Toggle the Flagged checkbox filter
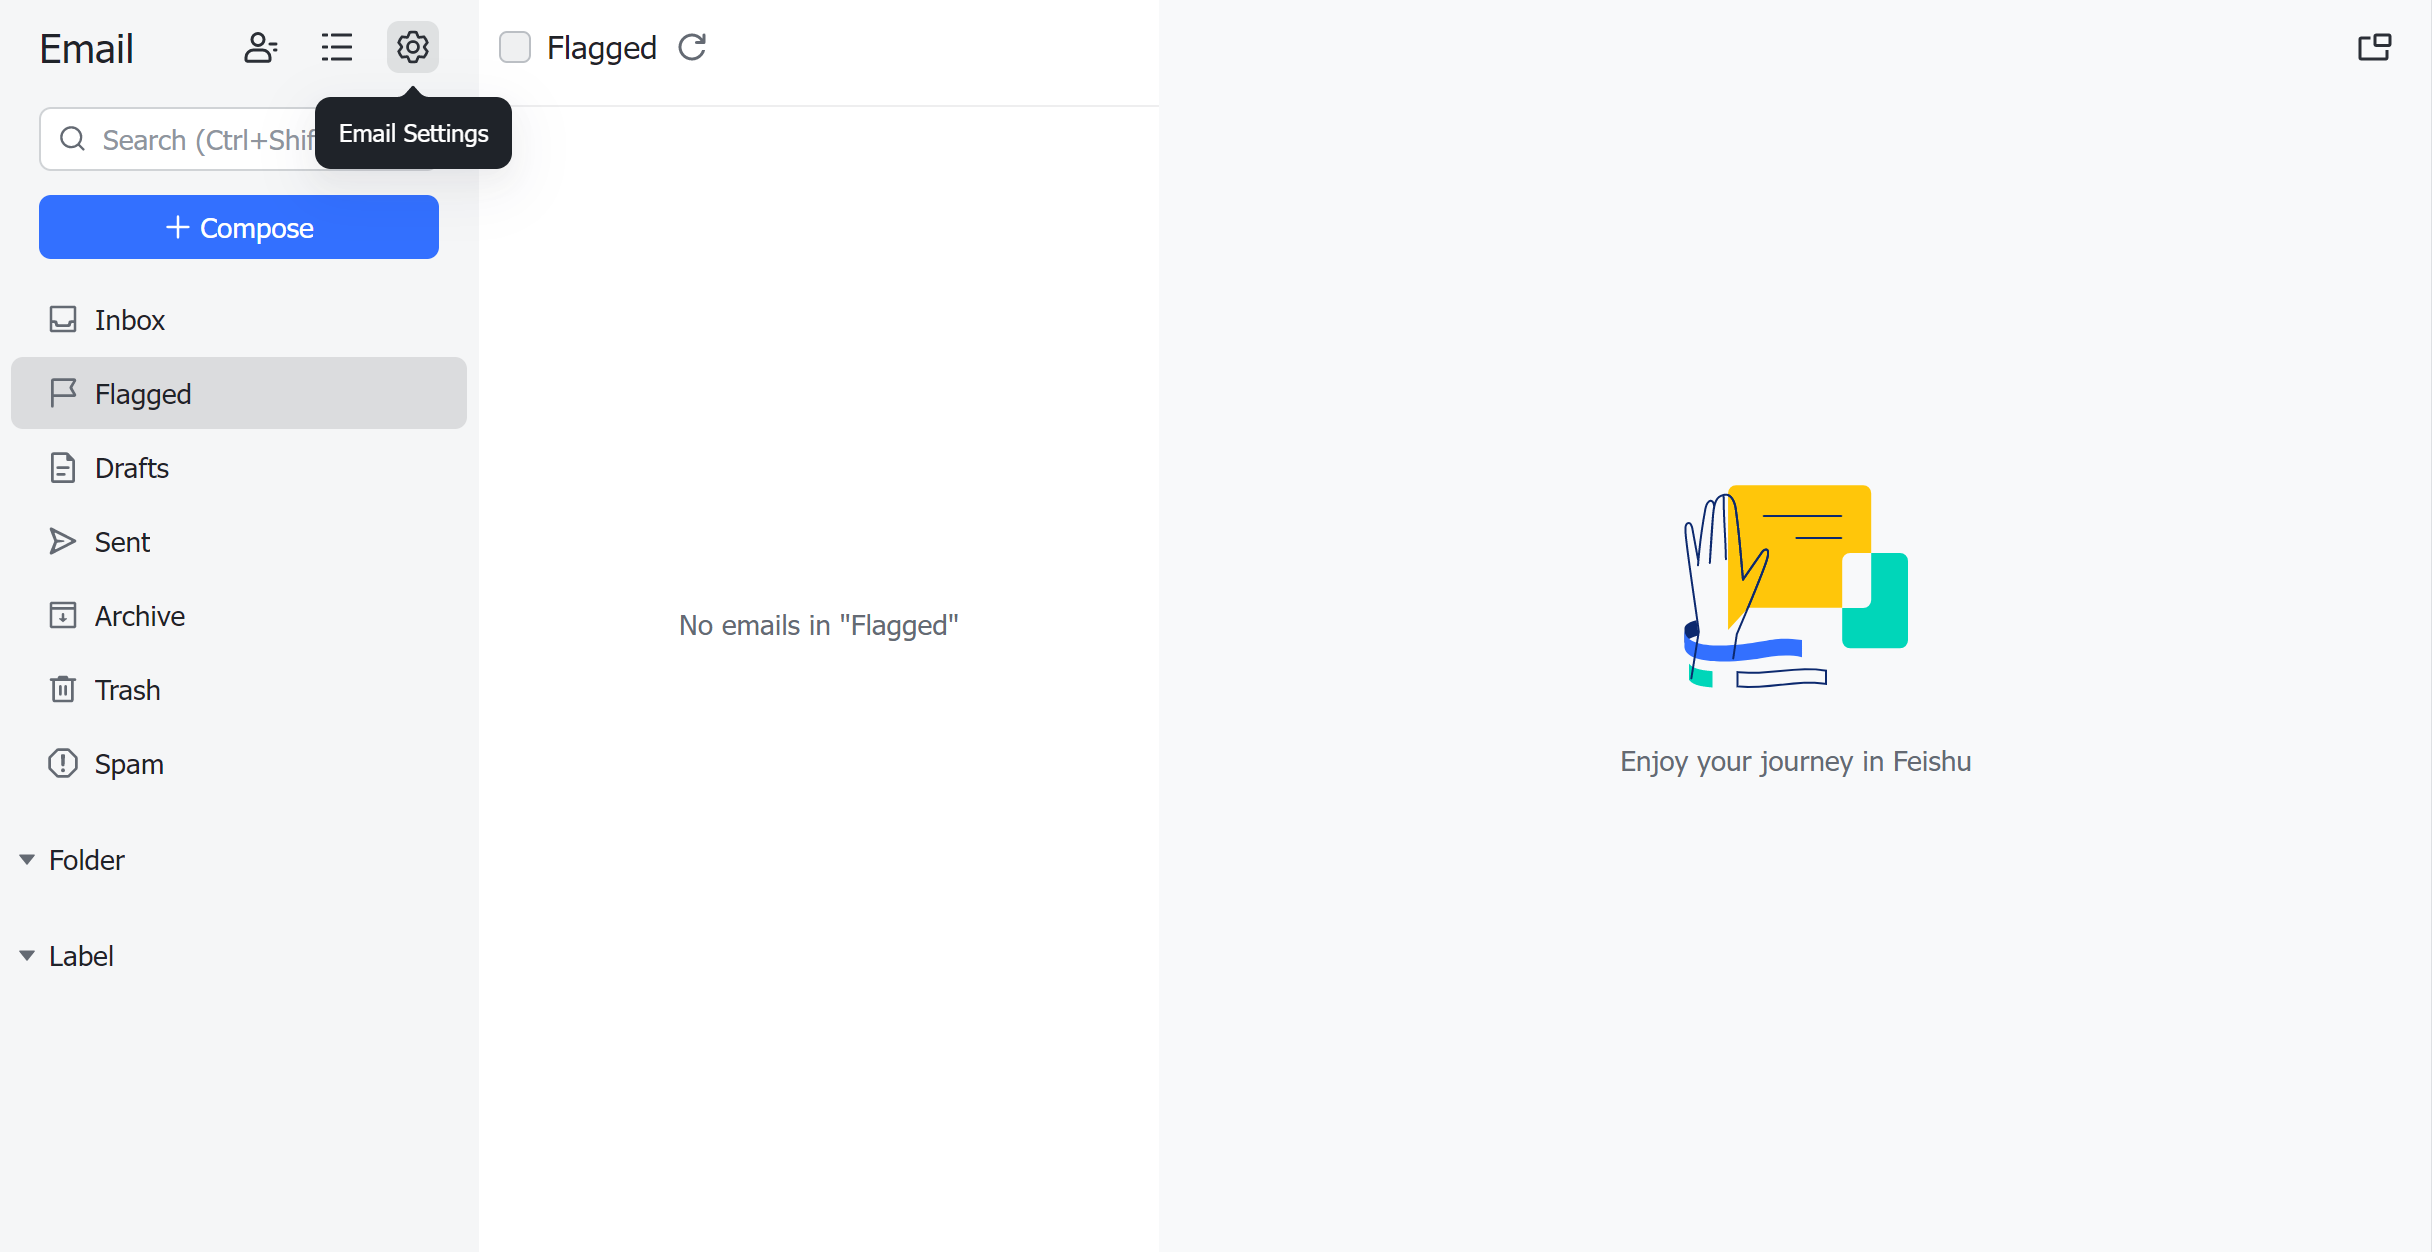The image size is (2432, 1252). [x=514, y=46]
